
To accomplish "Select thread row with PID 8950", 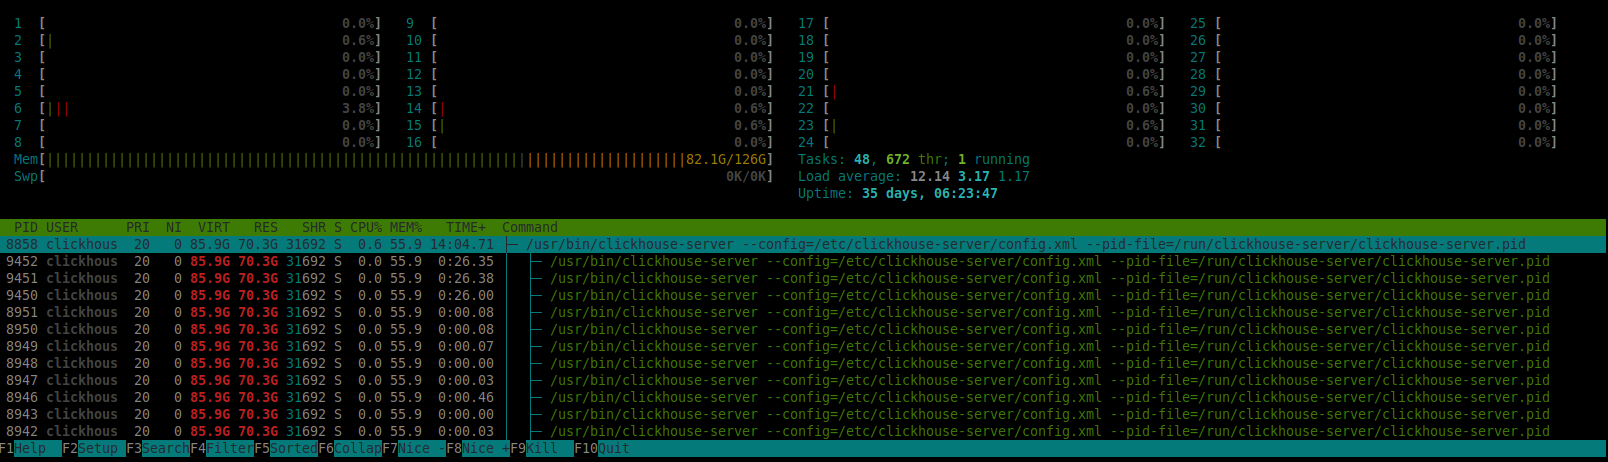I will 804,329.
